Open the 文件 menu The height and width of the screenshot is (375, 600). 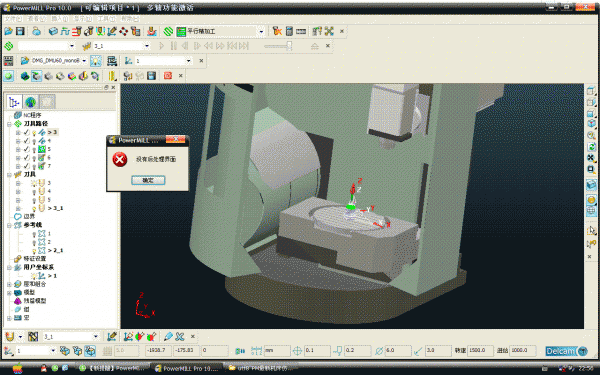pyautogui.click(x=14, y=19)
